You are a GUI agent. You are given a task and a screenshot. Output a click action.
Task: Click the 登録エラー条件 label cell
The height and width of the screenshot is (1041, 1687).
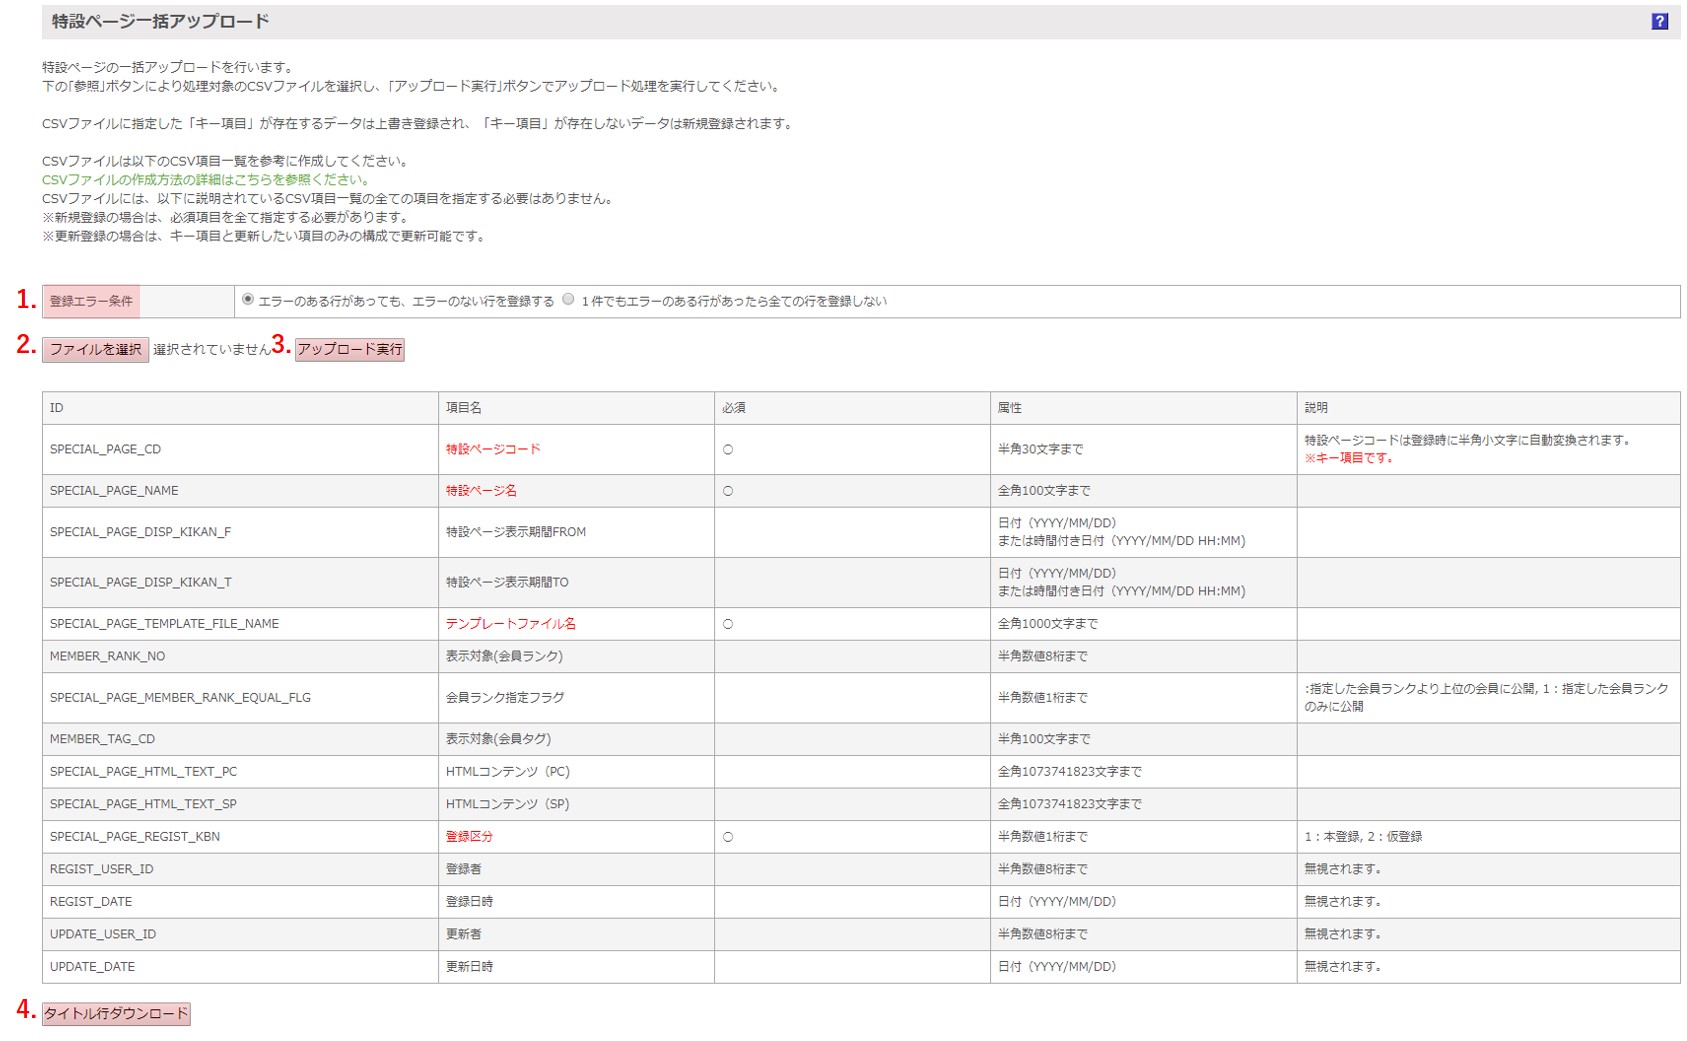click(91, 301)
